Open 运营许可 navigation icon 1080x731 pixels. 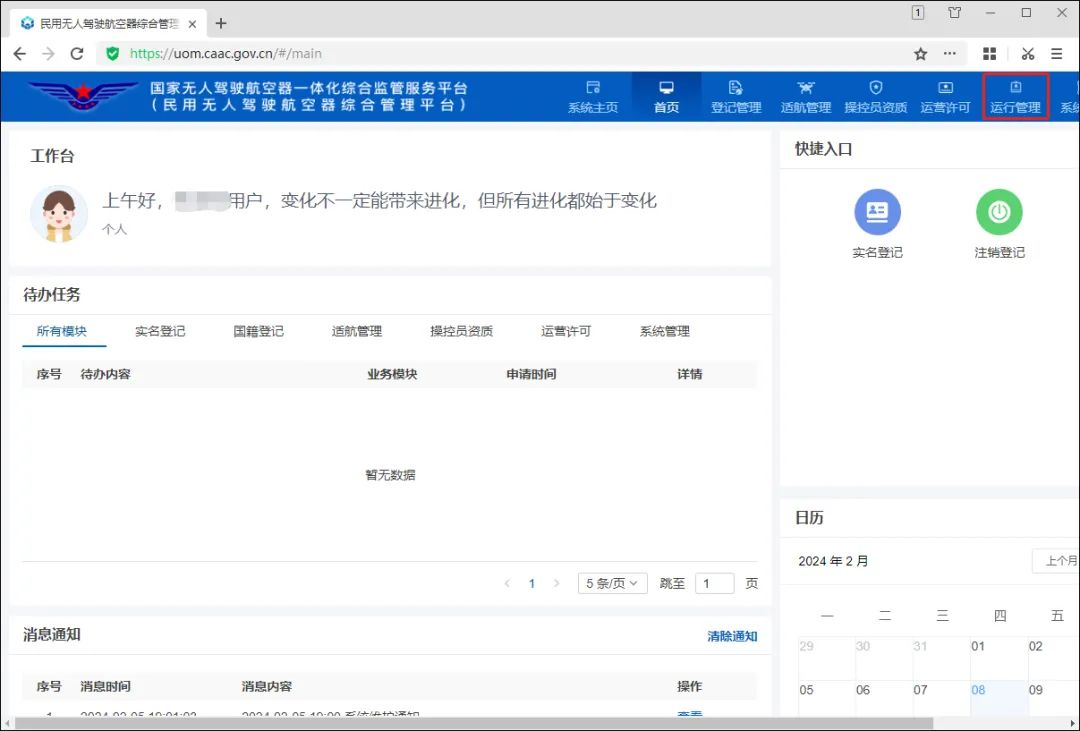[945, 97]
